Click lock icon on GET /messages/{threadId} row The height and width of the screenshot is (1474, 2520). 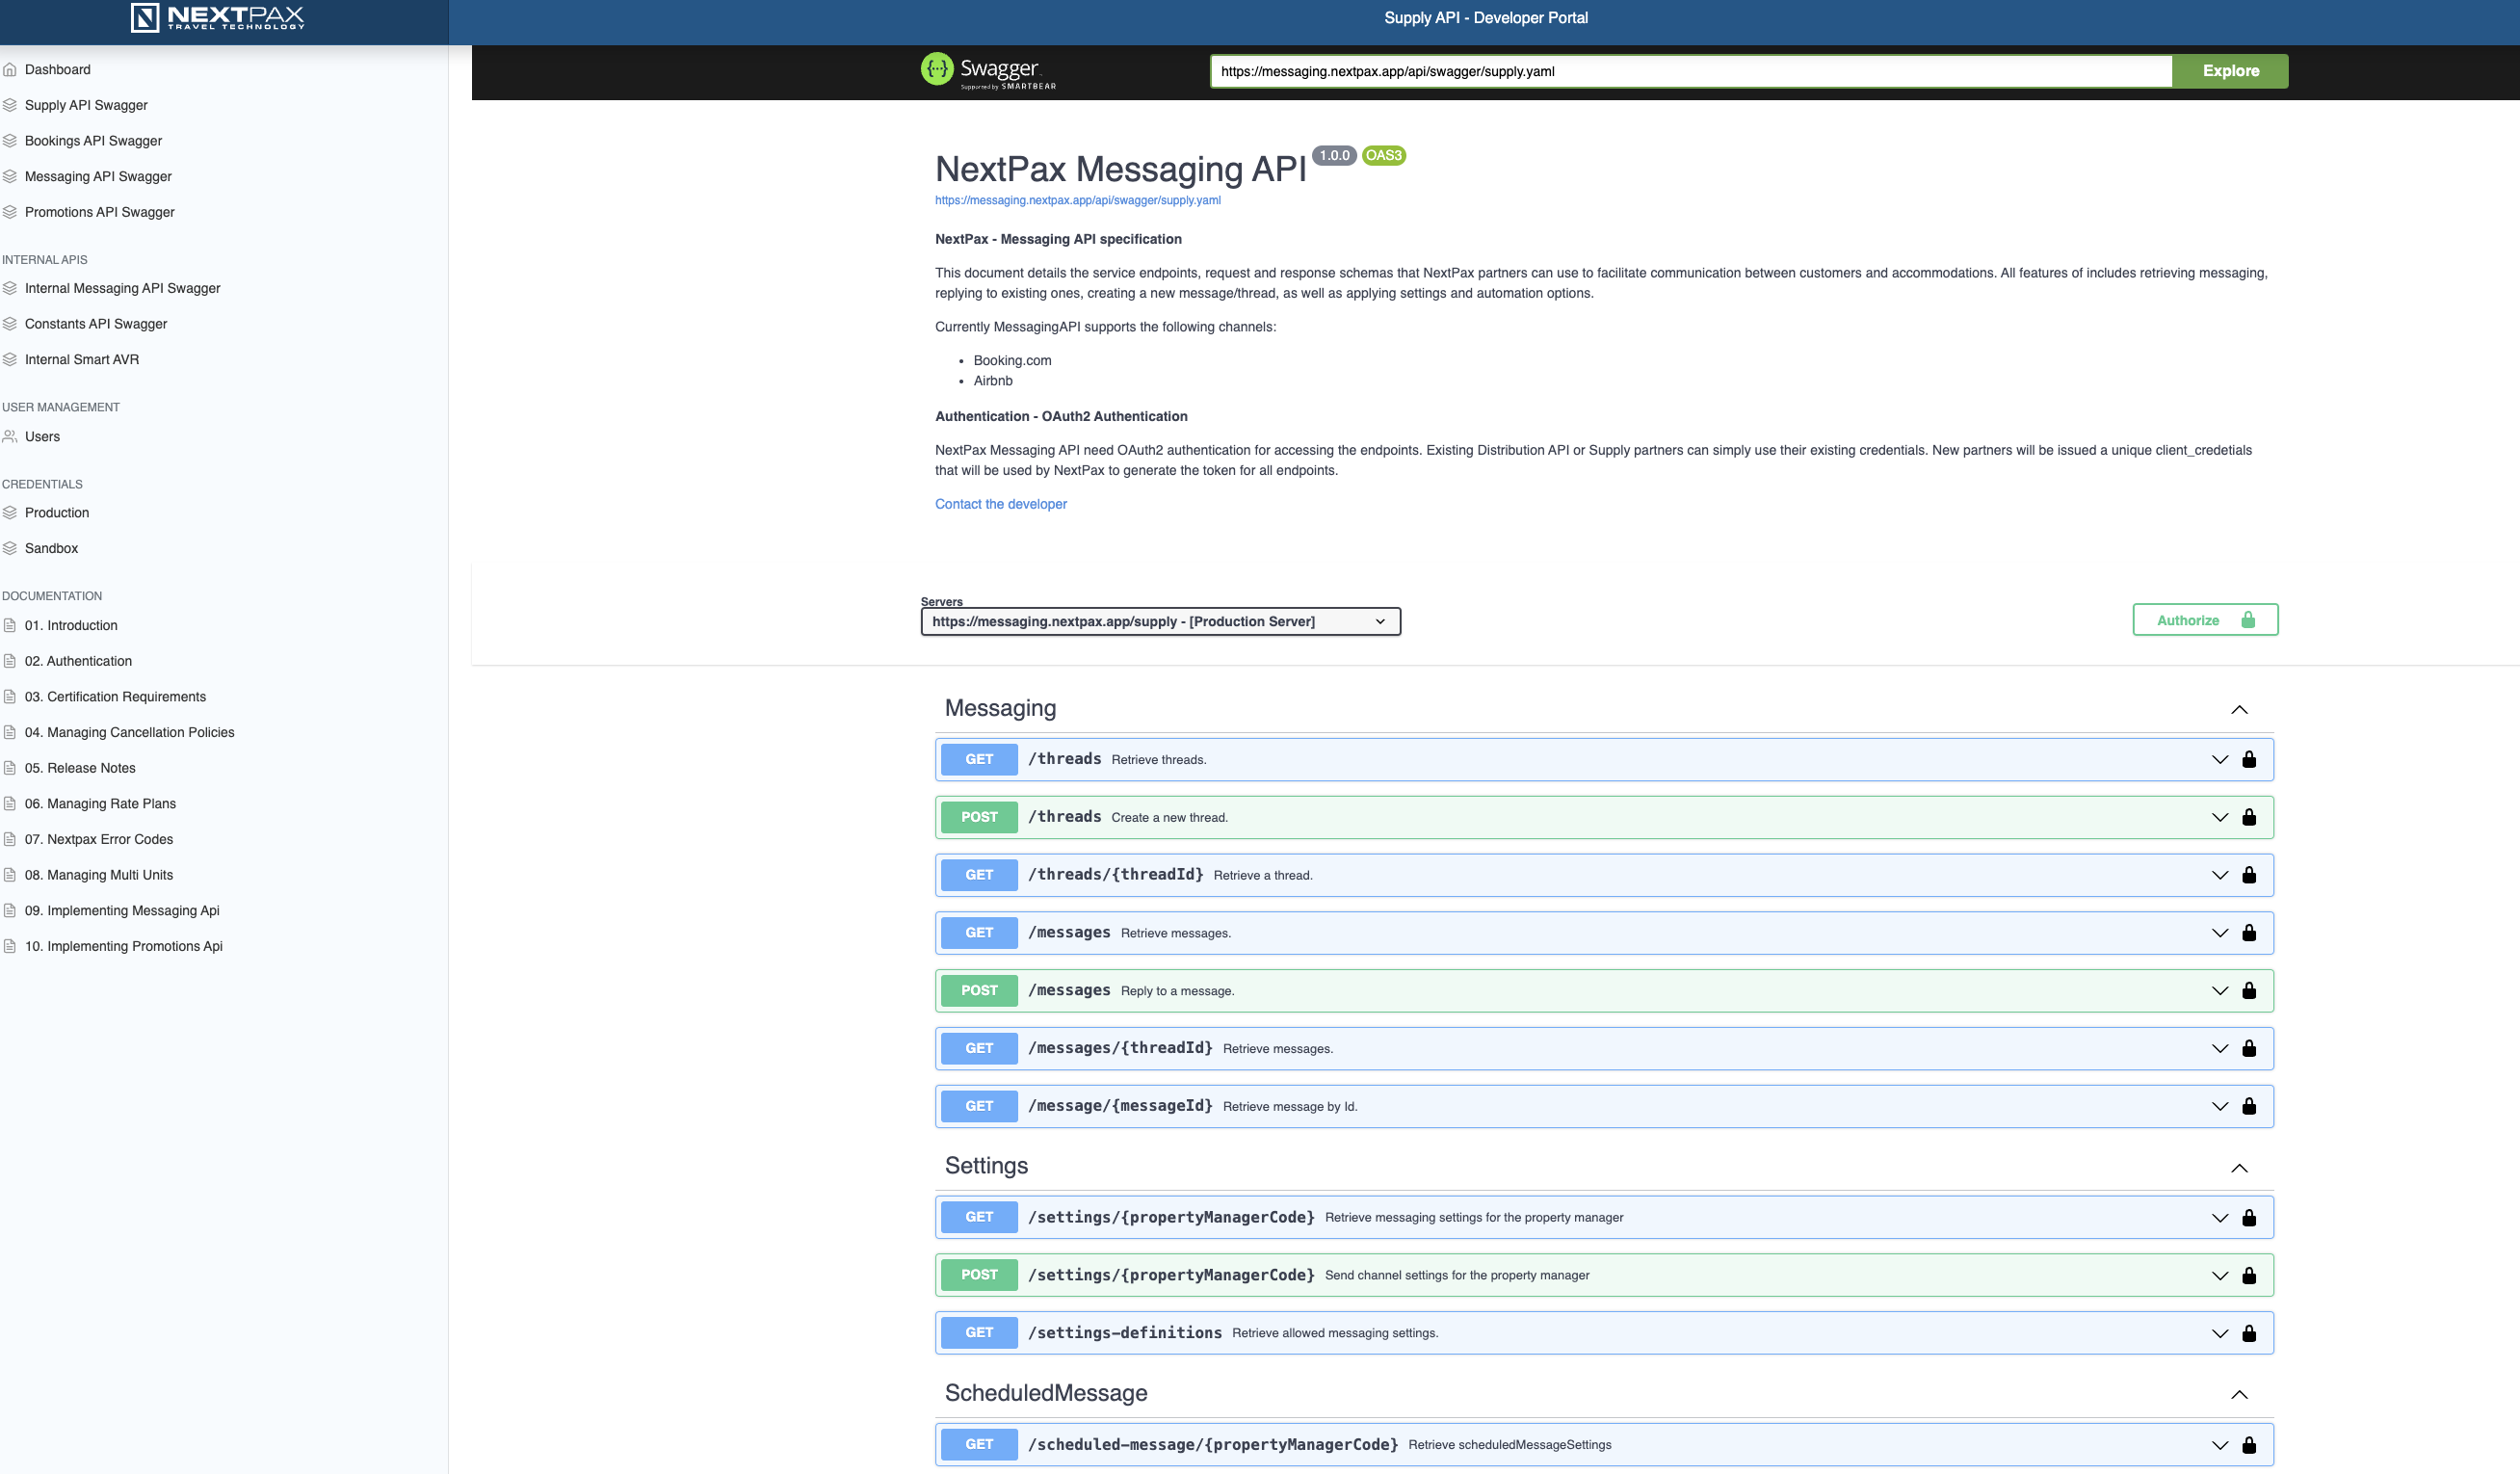[x=2249, y=1048]
